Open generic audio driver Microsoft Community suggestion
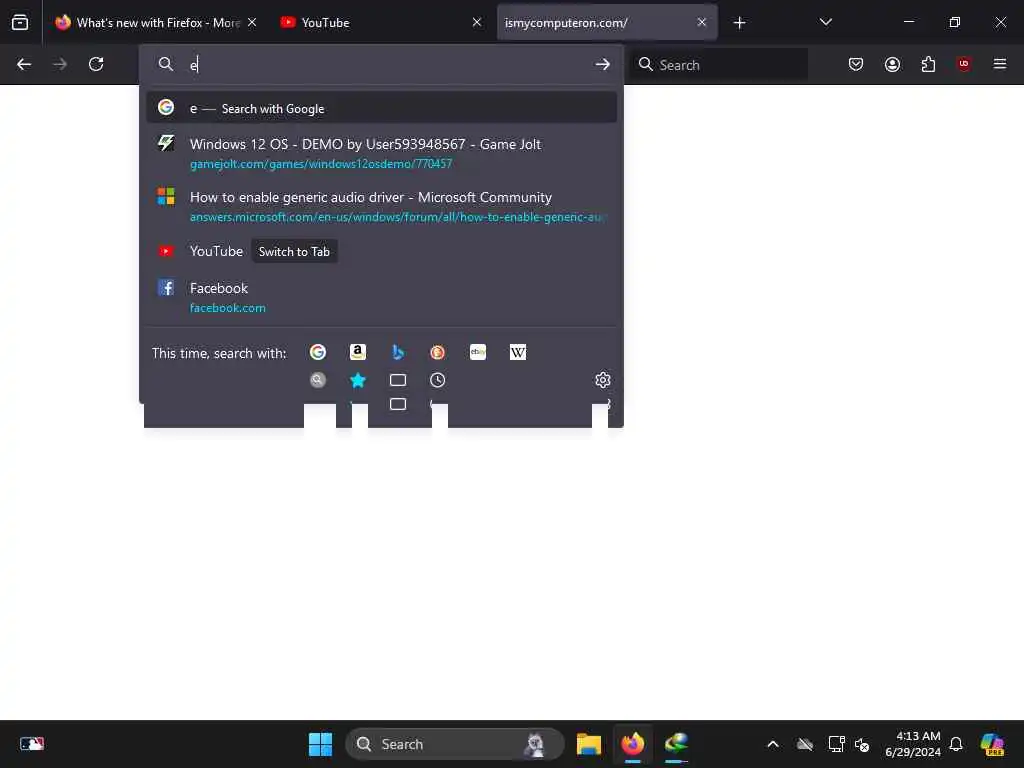The image size is (1024, 768). (381, 206)
